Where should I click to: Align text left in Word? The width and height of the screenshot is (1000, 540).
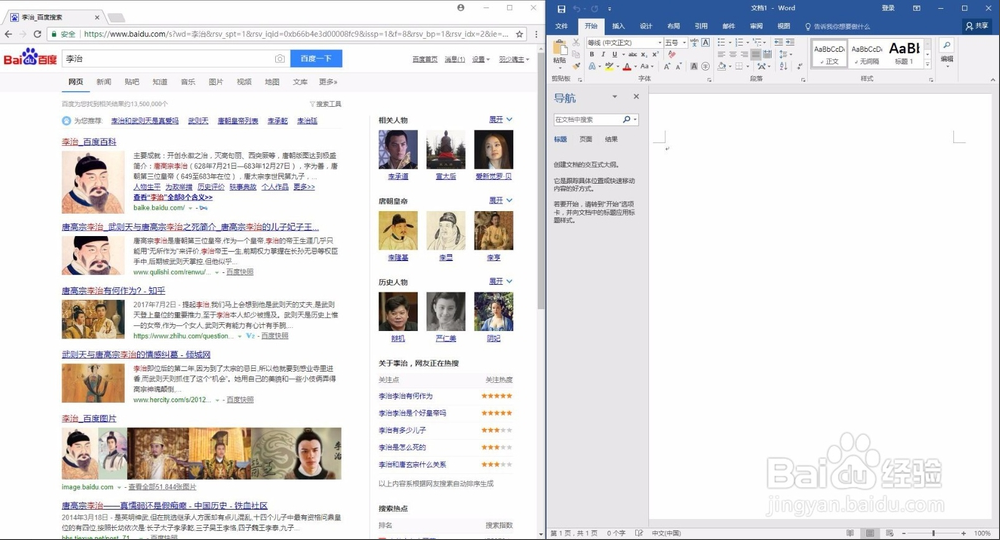[721, 54]
